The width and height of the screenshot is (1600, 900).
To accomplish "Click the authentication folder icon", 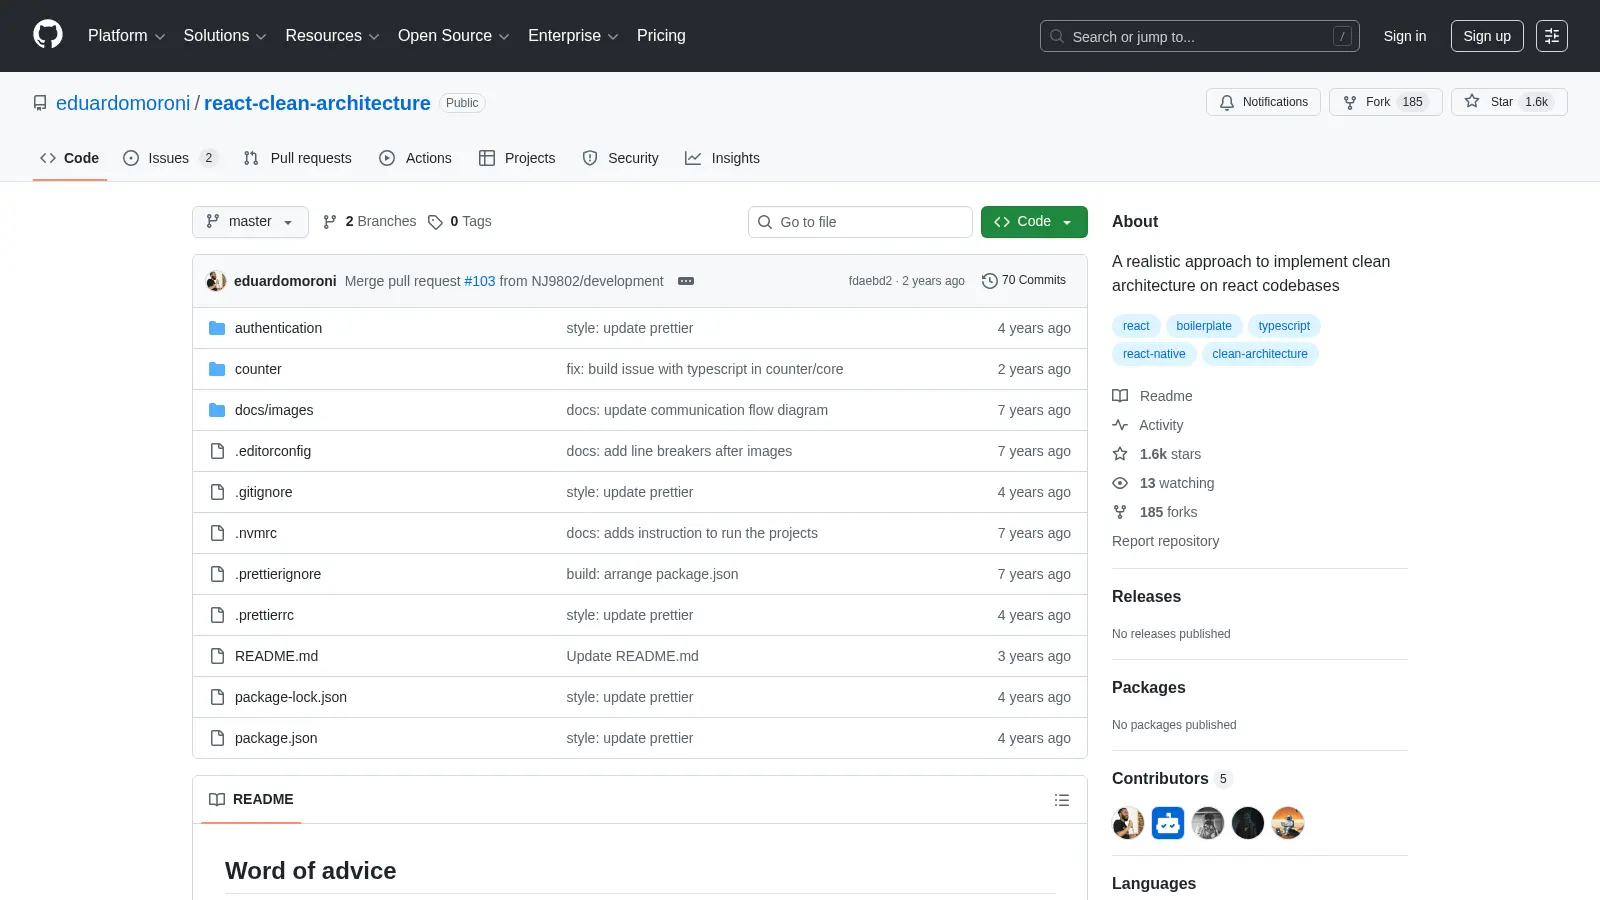I will [217, 328].
